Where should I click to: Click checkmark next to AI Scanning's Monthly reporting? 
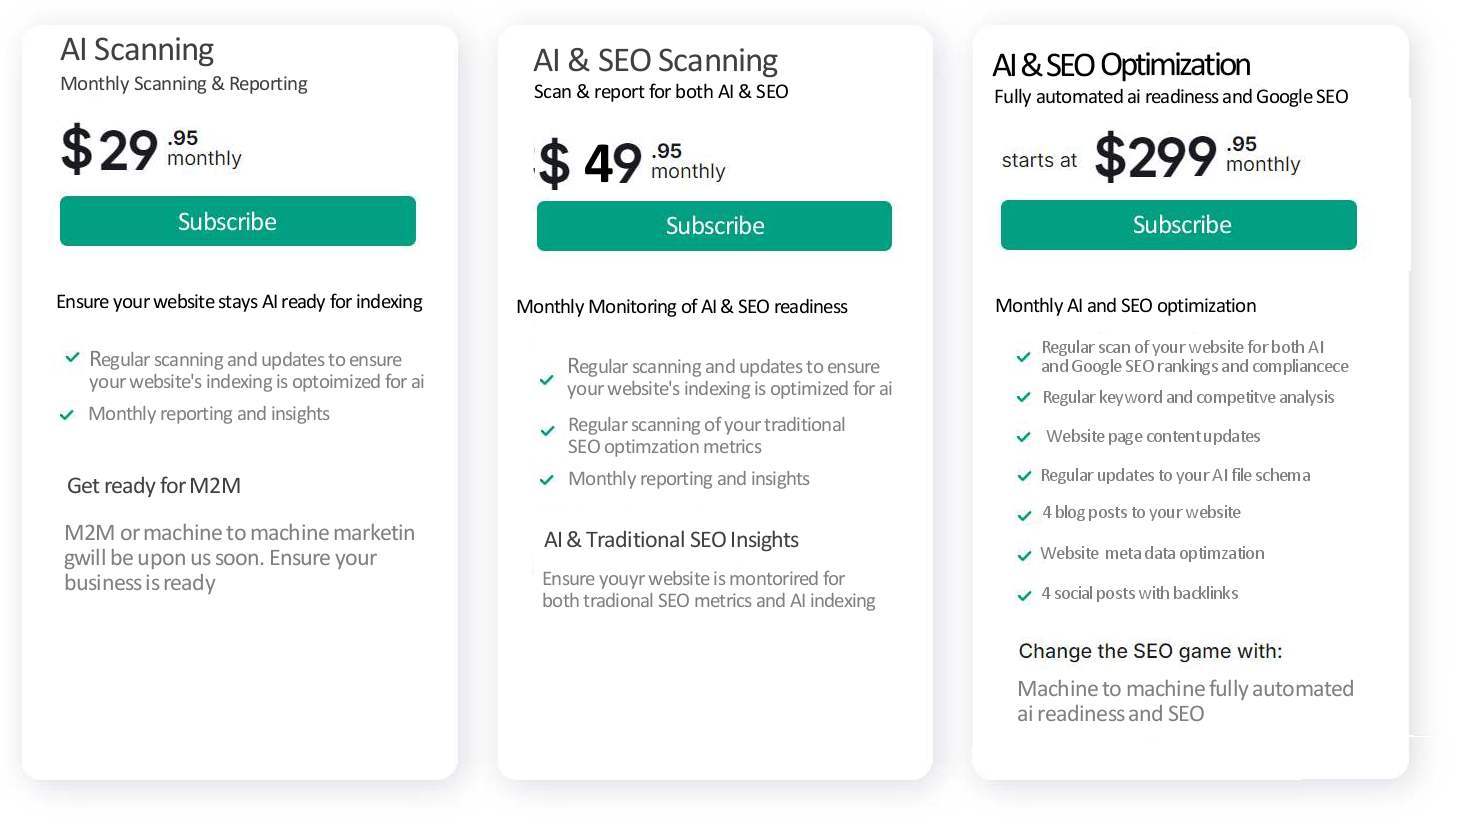(x=67, y=415)
